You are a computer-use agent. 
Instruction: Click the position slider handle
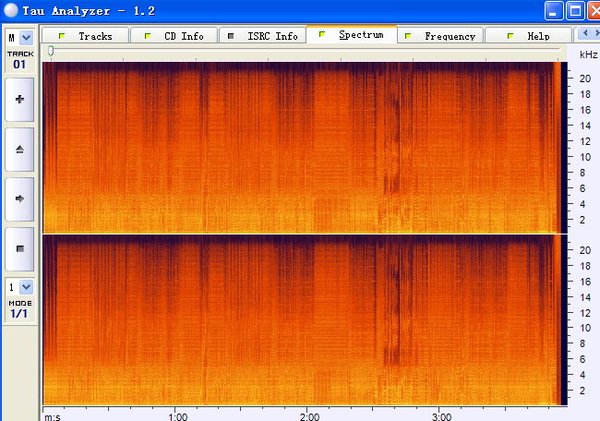pos(51,51)
